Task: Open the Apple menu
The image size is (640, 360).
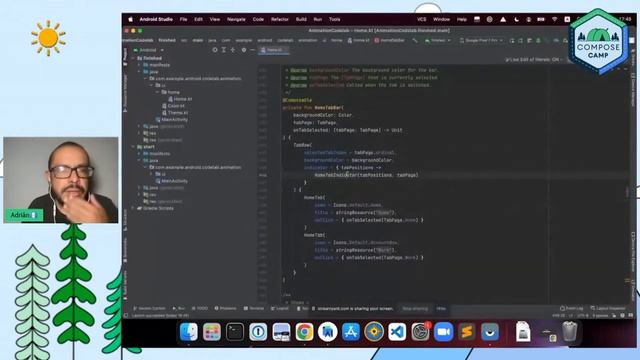Action: [131, 19]
